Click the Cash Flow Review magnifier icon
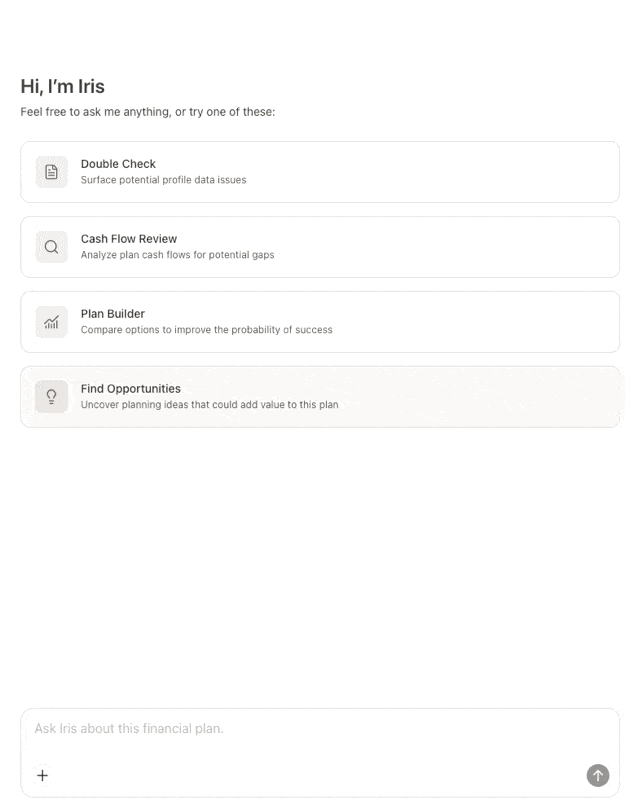 pyautogui.click(x=52, y=247)
